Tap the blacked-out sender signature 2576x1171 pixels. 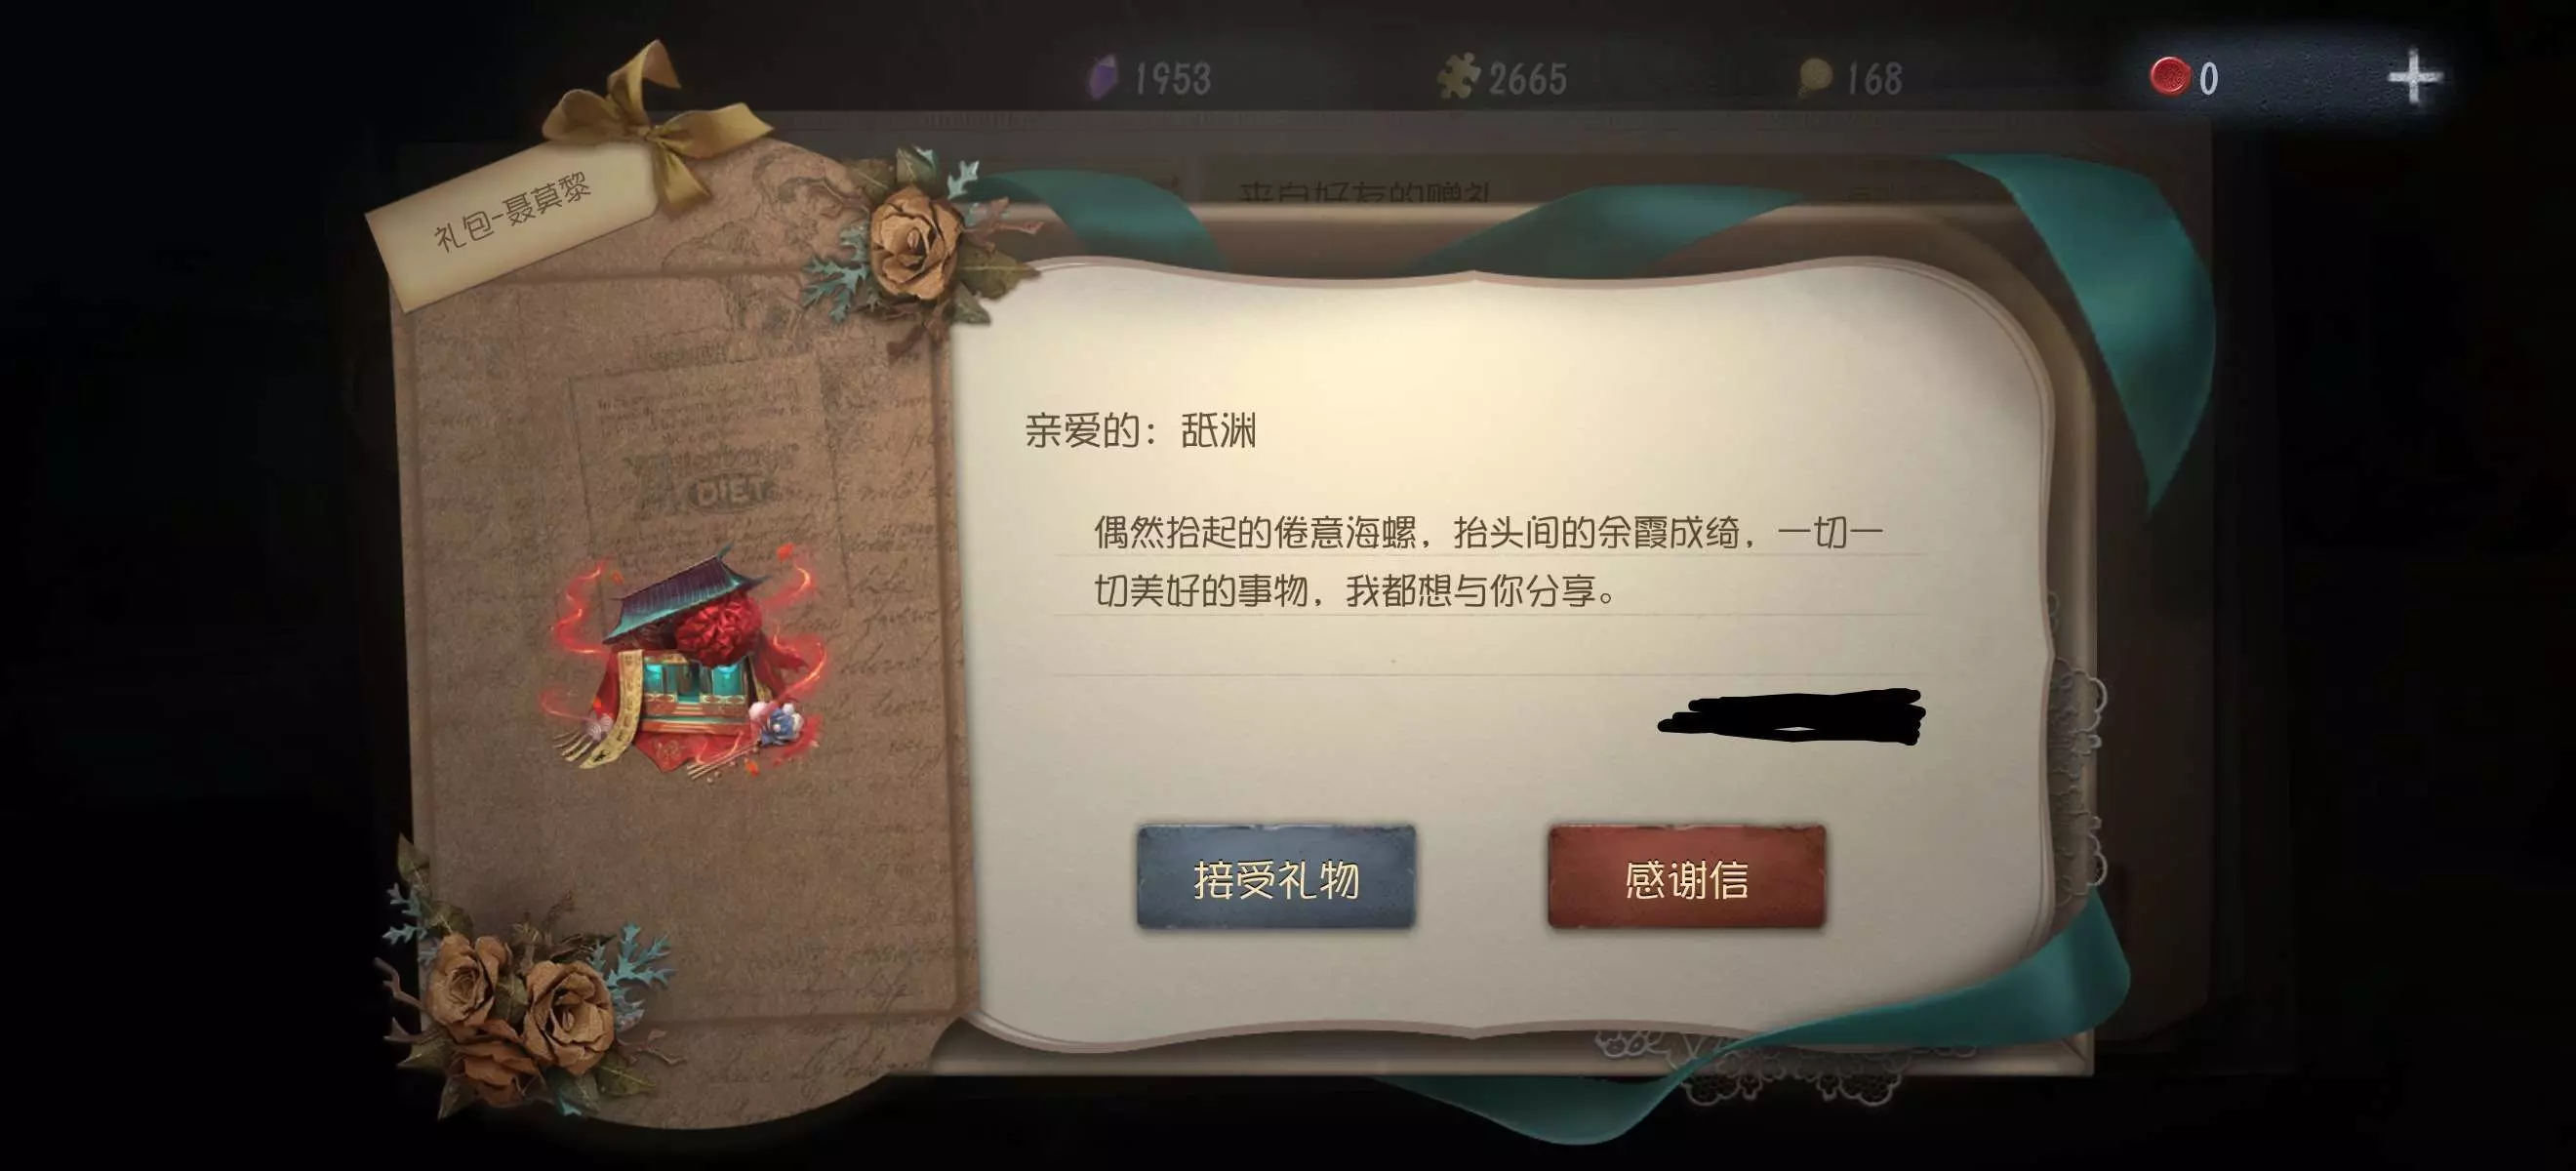(1791, 715)
